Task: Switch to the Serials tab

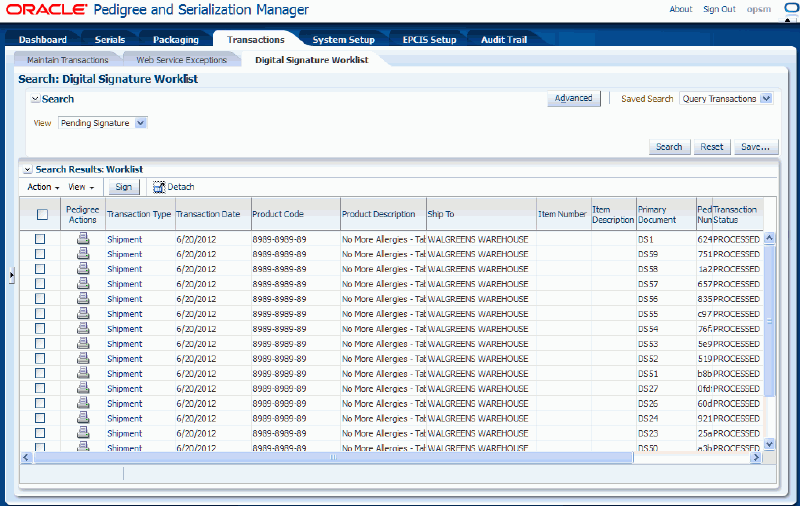Action: point(110,40)
